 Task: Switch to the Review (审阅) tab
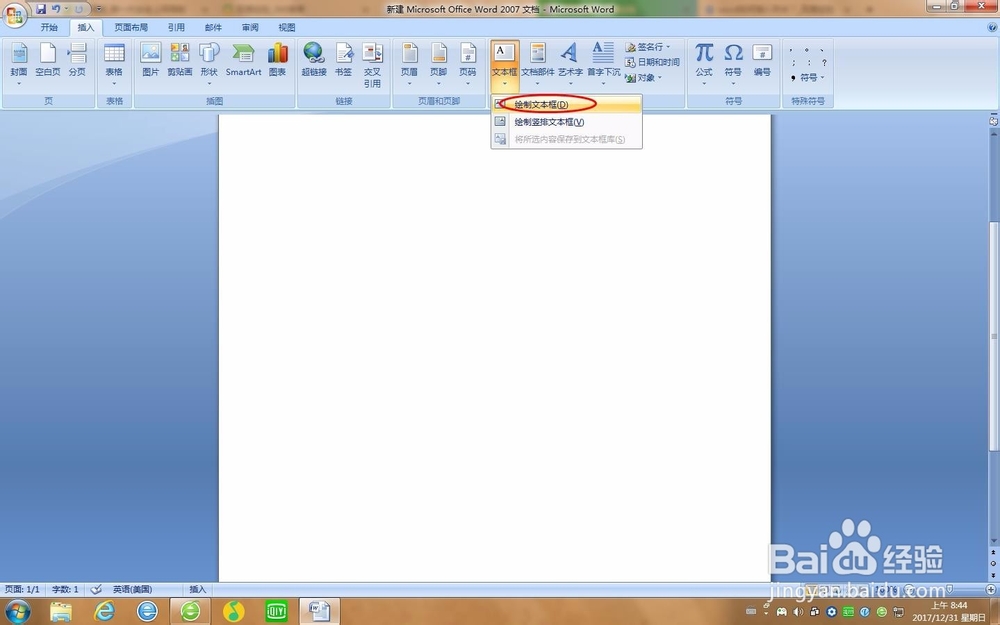click(250, 27)
